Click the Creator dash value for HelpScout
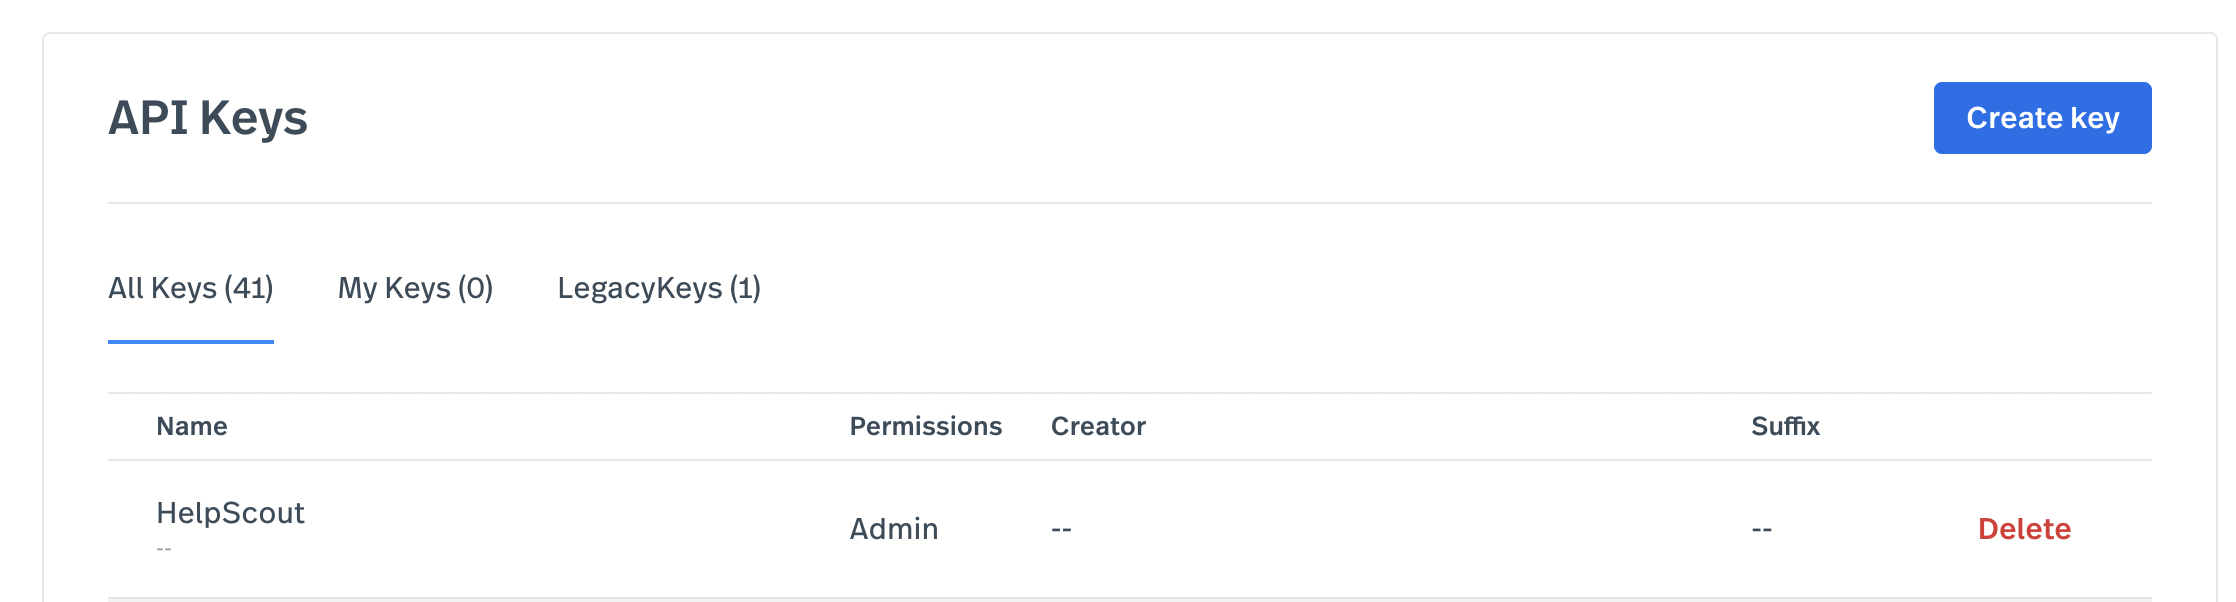The height and width of the screenshot is (602, 2236). pos(1061,529)
